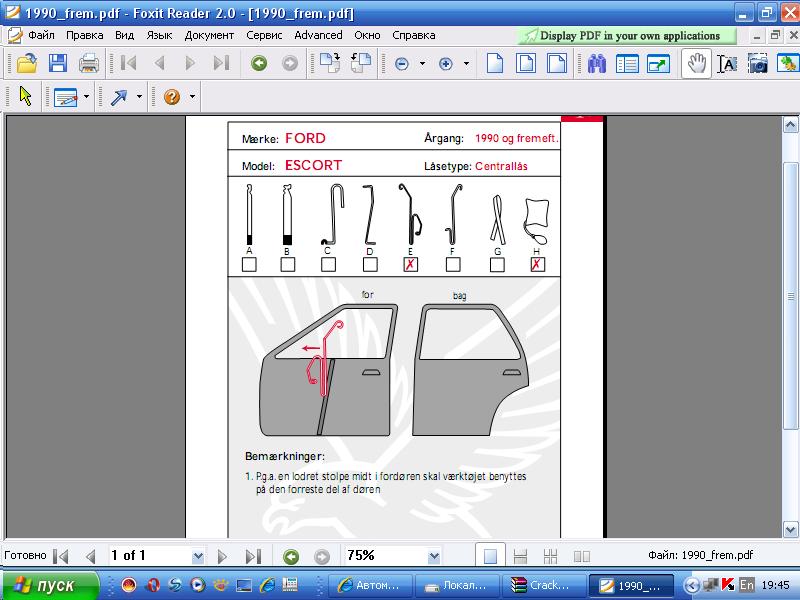Open search with binoculars icon

pos(596,64)
